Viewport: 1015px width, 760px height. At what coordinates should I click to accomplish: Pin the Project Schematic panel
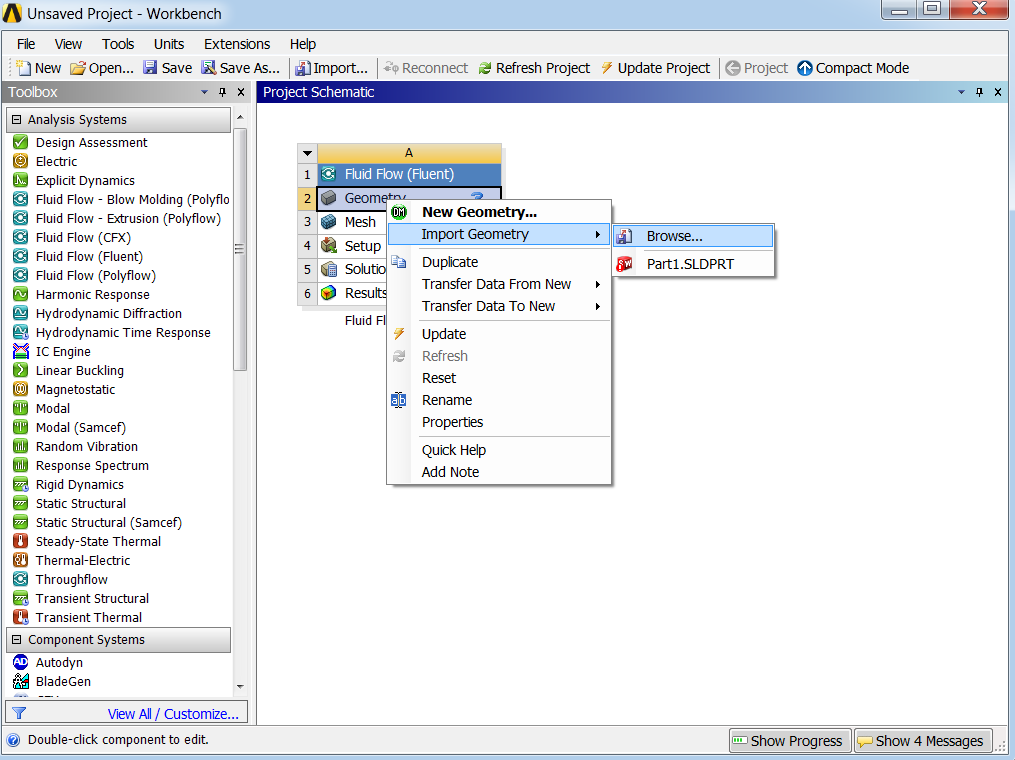point(979,92)
